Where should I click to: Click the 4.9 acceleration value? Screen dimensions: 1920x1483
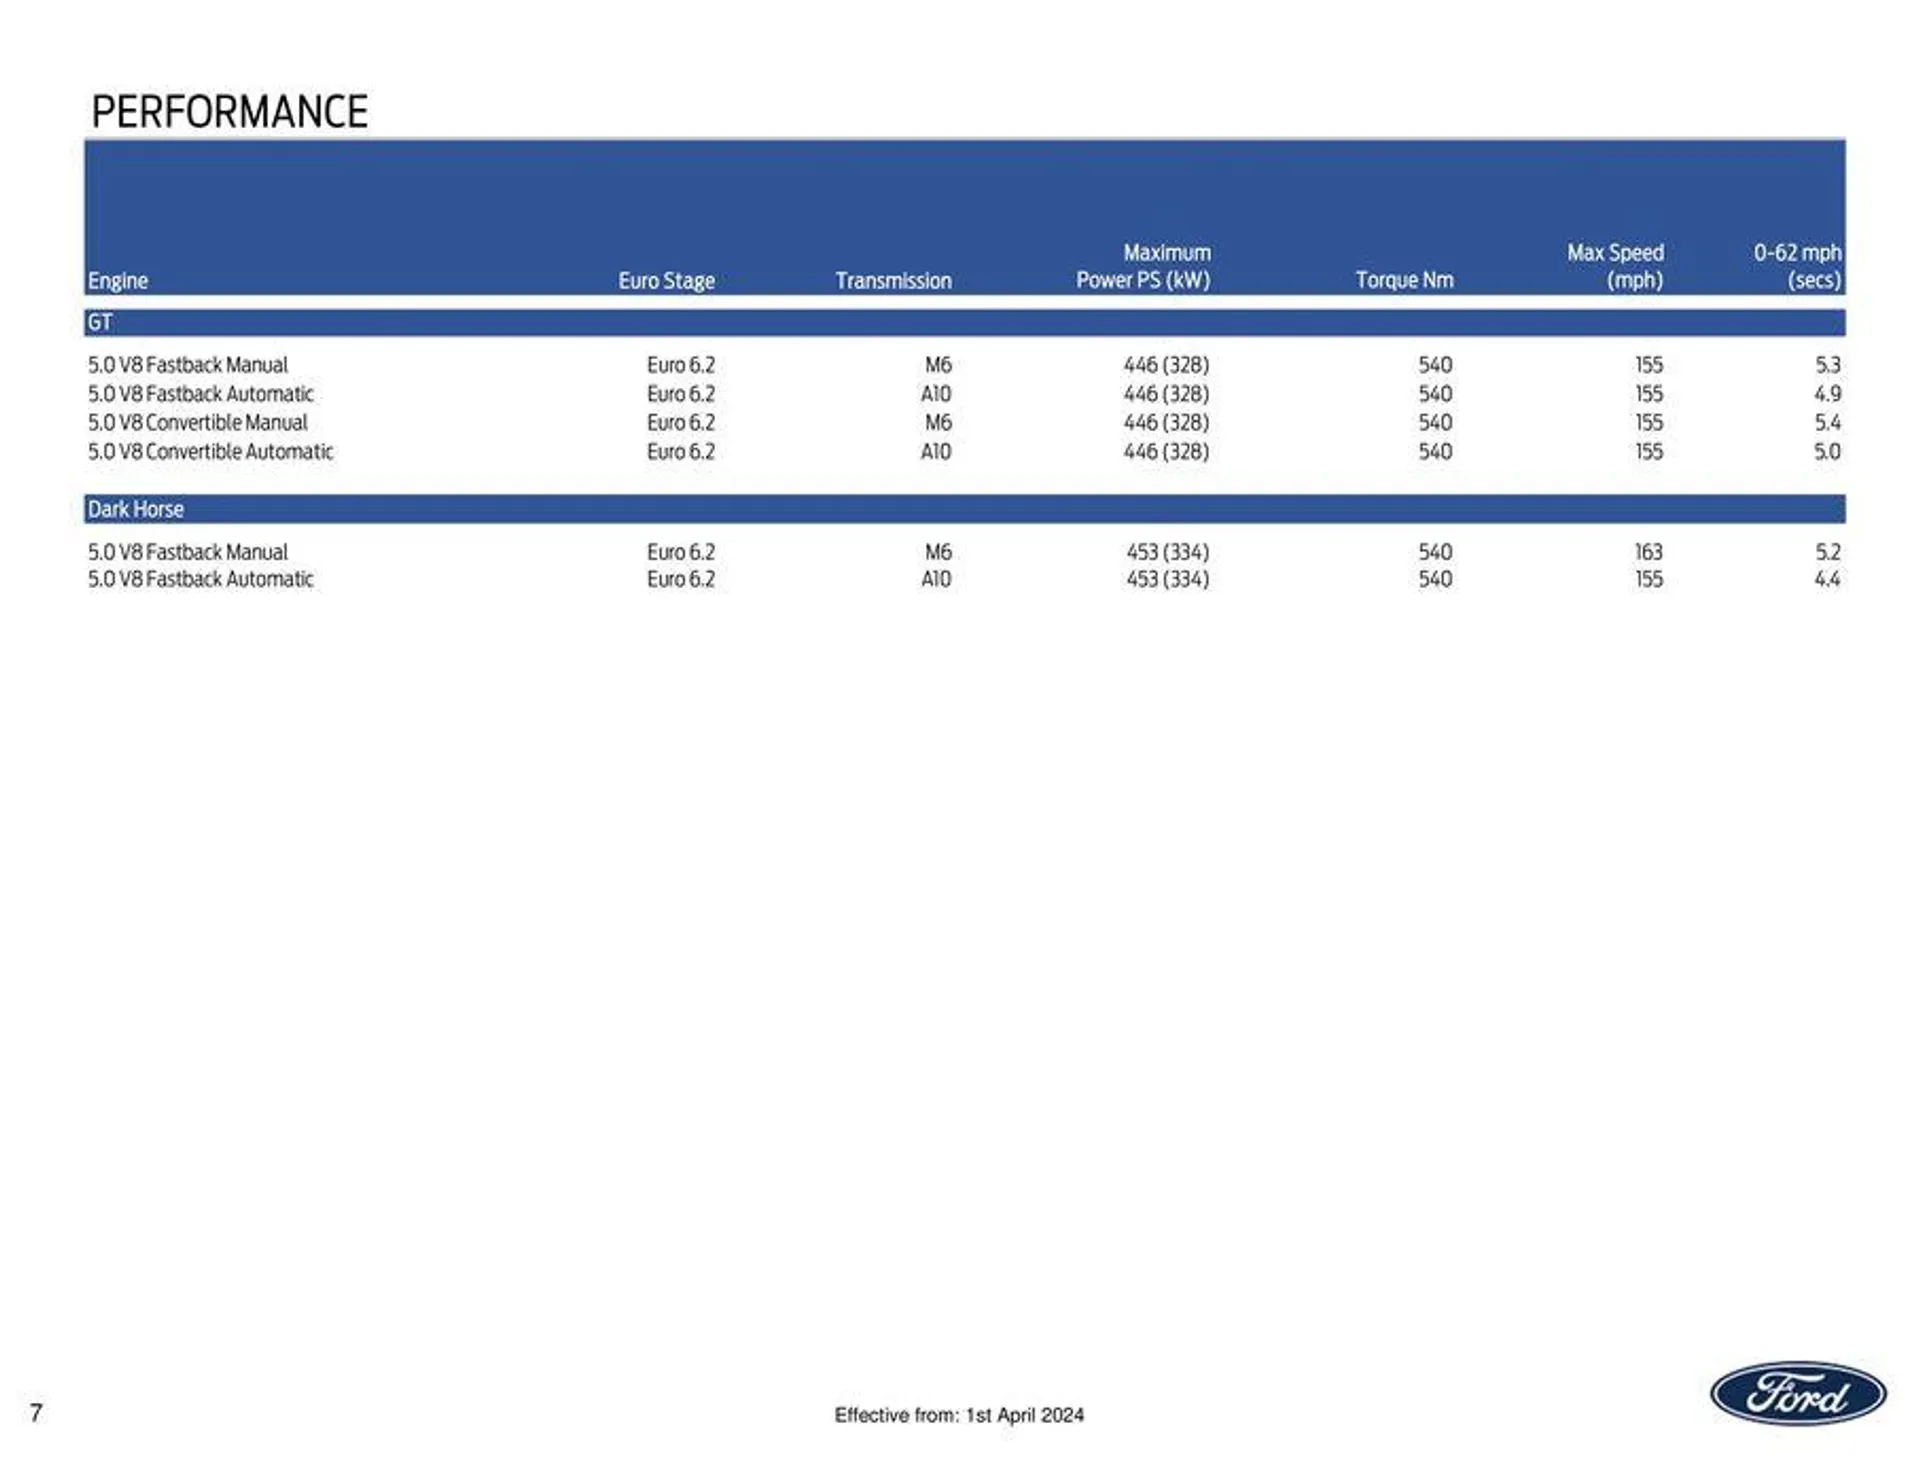point(1828,394)
